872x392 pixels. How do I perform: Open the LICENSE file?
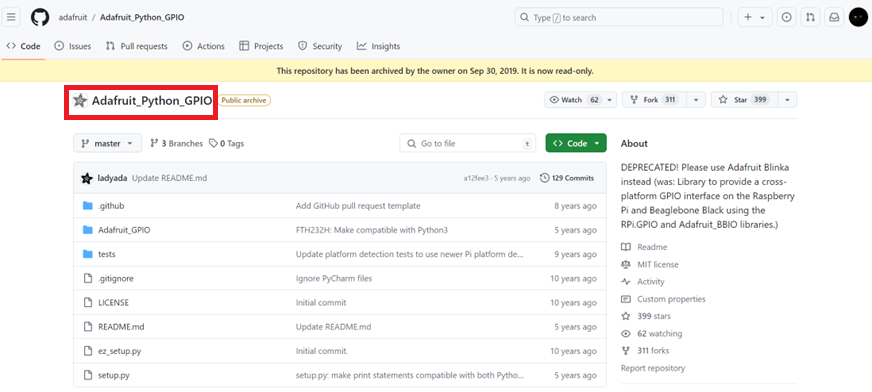click(x=113, y=302)
